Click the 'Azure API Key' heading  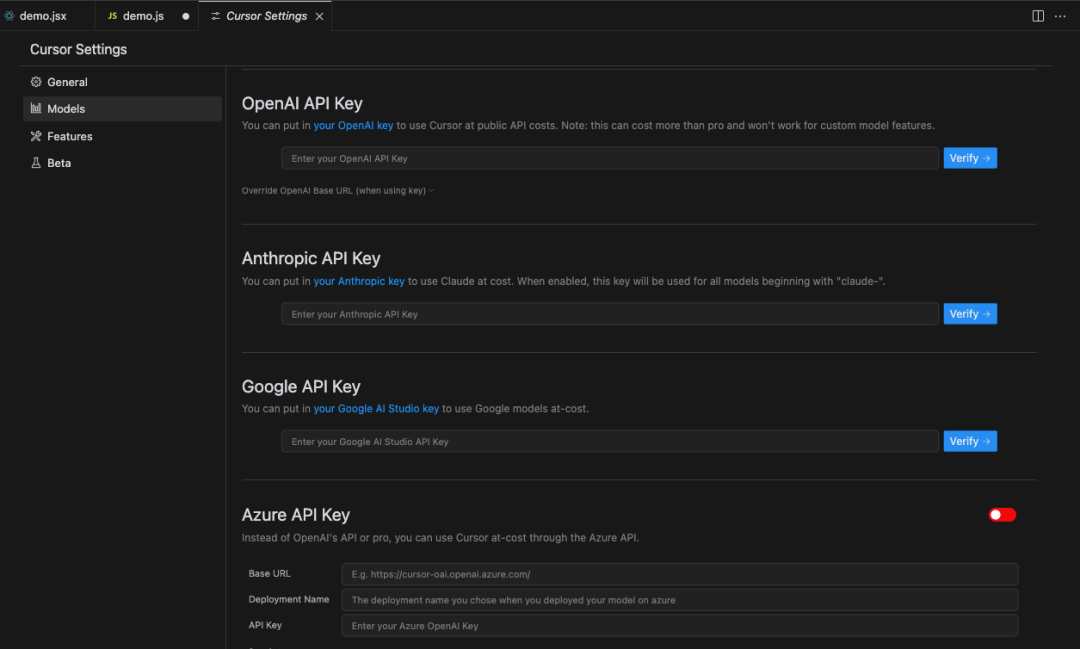295,515
